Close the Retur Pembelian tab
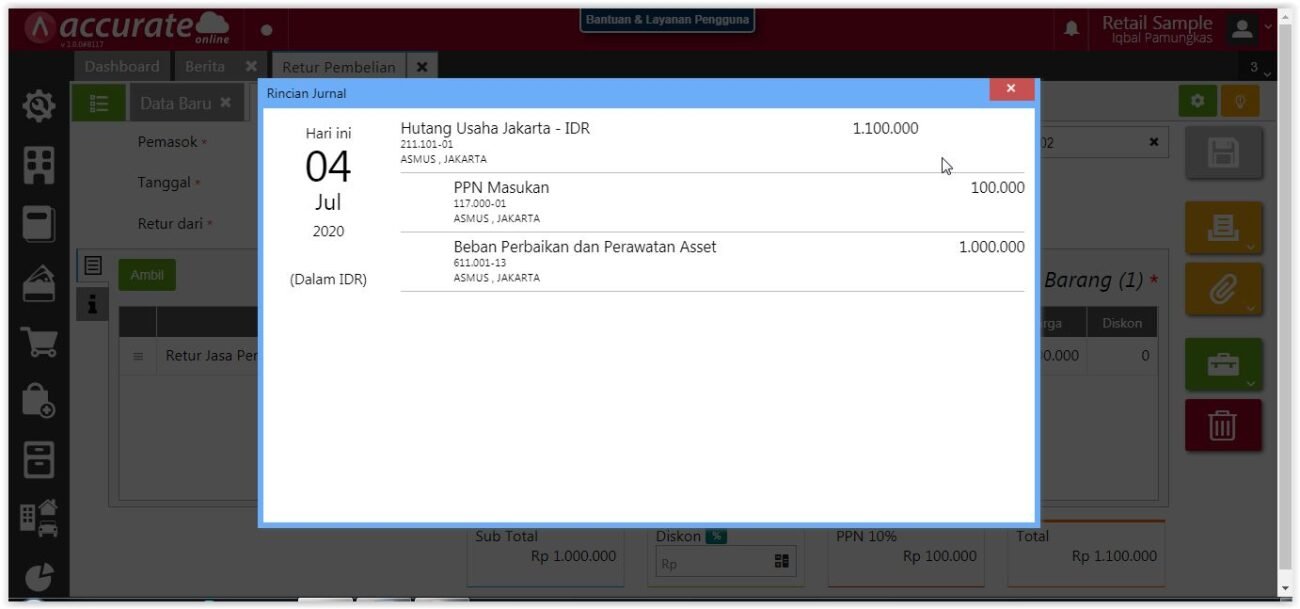Viewport: 1300px width, 609px height. 422,67
